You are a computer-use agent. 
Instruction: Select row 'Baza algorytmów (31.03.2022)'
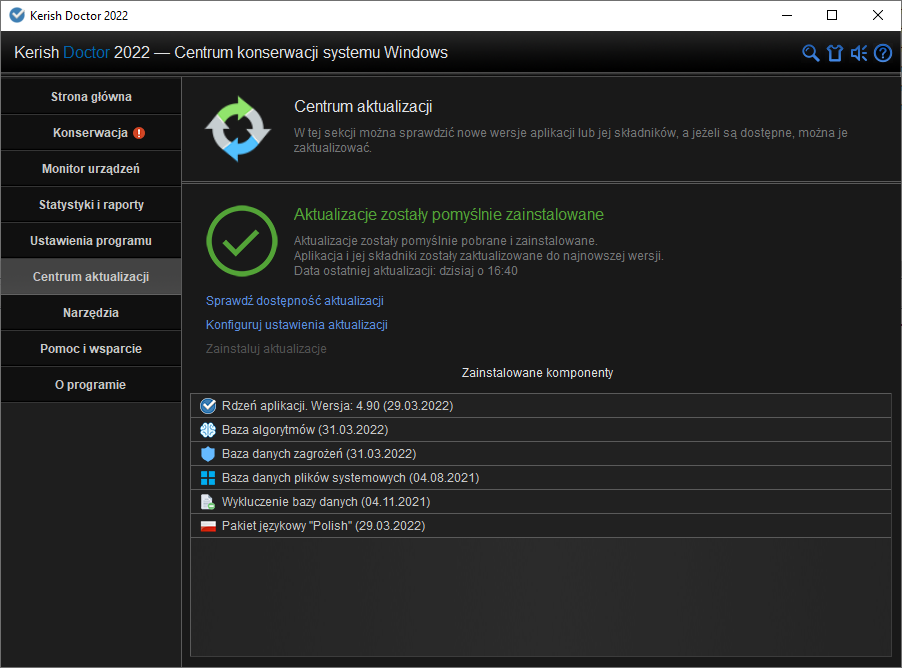541,430
